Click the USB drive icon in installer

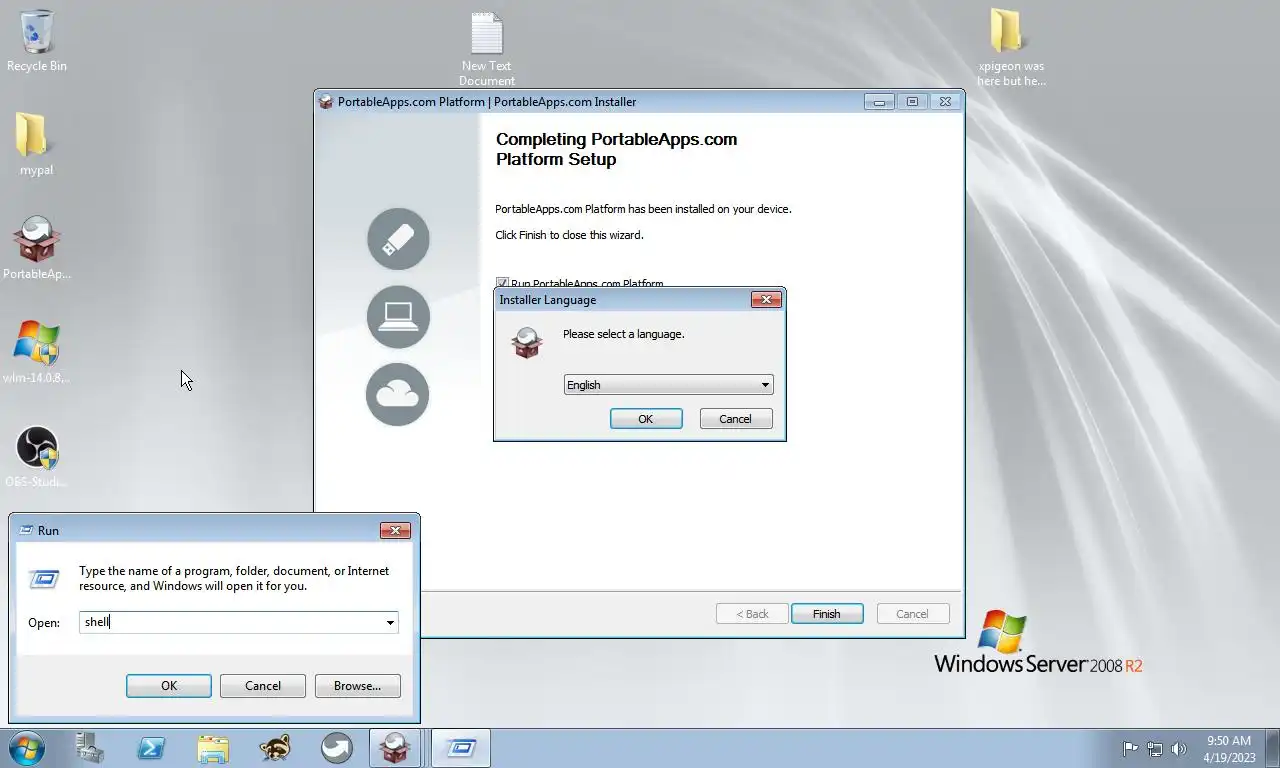coord(398,239)
